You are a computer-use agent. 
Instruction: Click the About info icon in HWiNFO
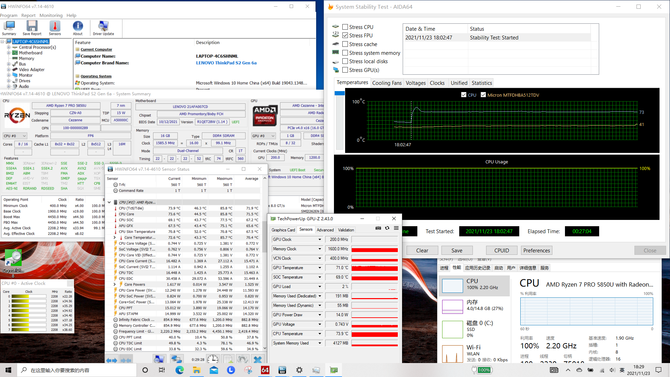[77, 26]
